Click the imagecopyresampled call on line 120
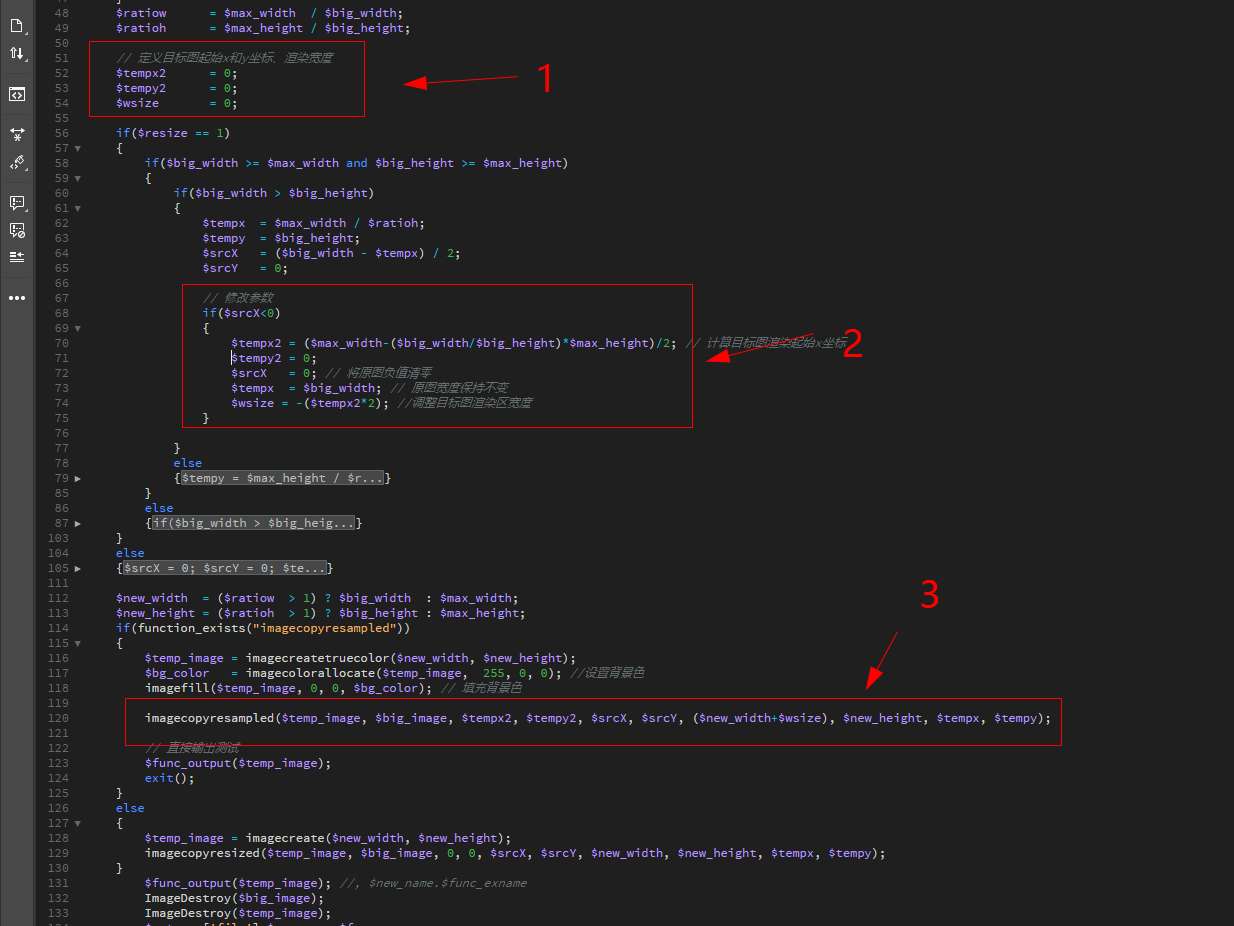1234x926 pixels. pos(598,718)
